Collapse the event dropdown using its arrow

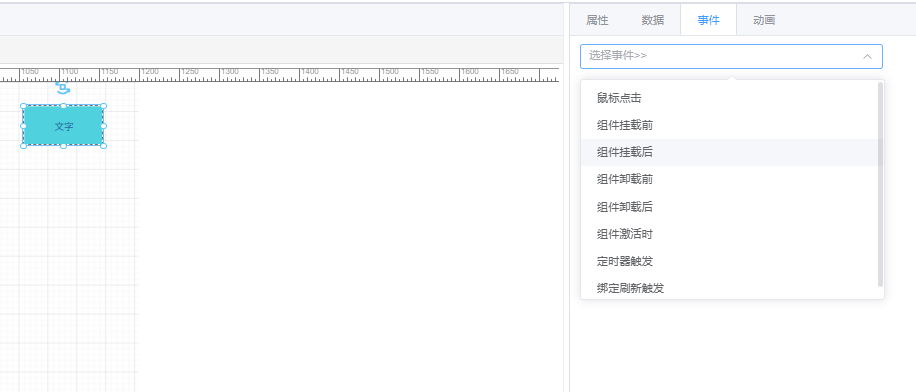point(868,56)
